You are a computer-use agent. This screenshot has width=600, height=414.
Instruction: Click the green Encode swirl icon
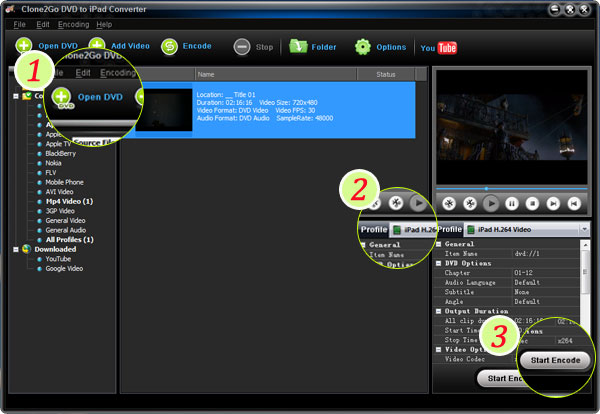tap(169, 47)
